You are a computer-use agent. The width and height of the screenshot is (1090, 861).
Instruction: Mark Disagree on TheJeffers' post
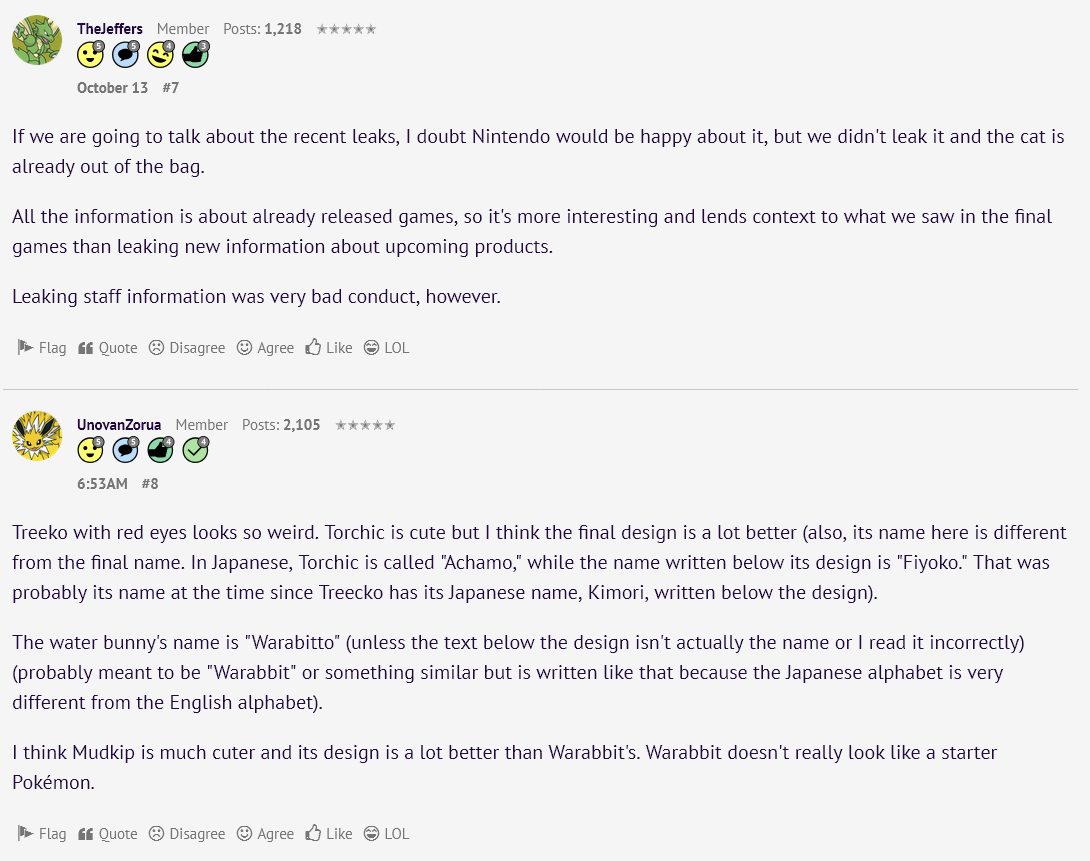pos(187,348)
